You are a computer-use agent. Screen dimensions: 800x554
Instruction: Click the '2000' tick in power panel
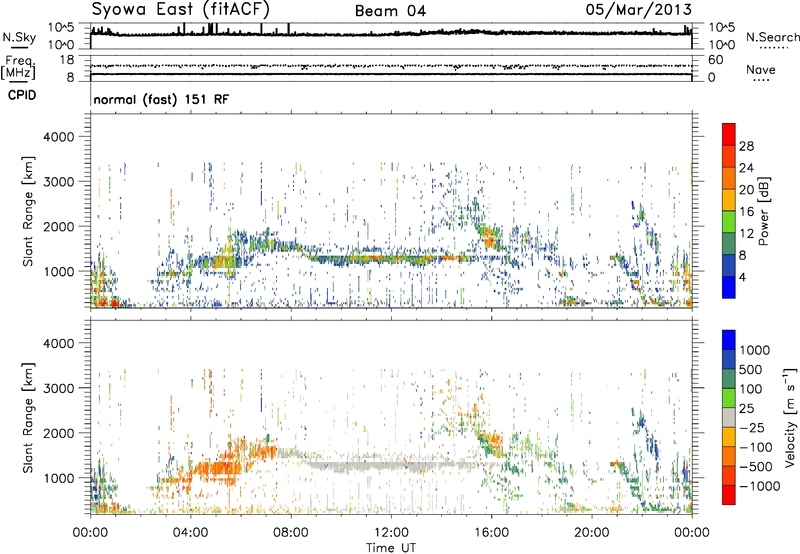(58, 227)
